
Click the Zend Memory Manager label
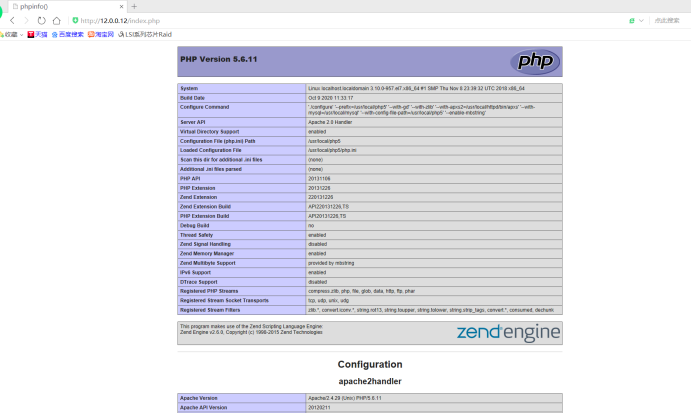pos(207,254)
